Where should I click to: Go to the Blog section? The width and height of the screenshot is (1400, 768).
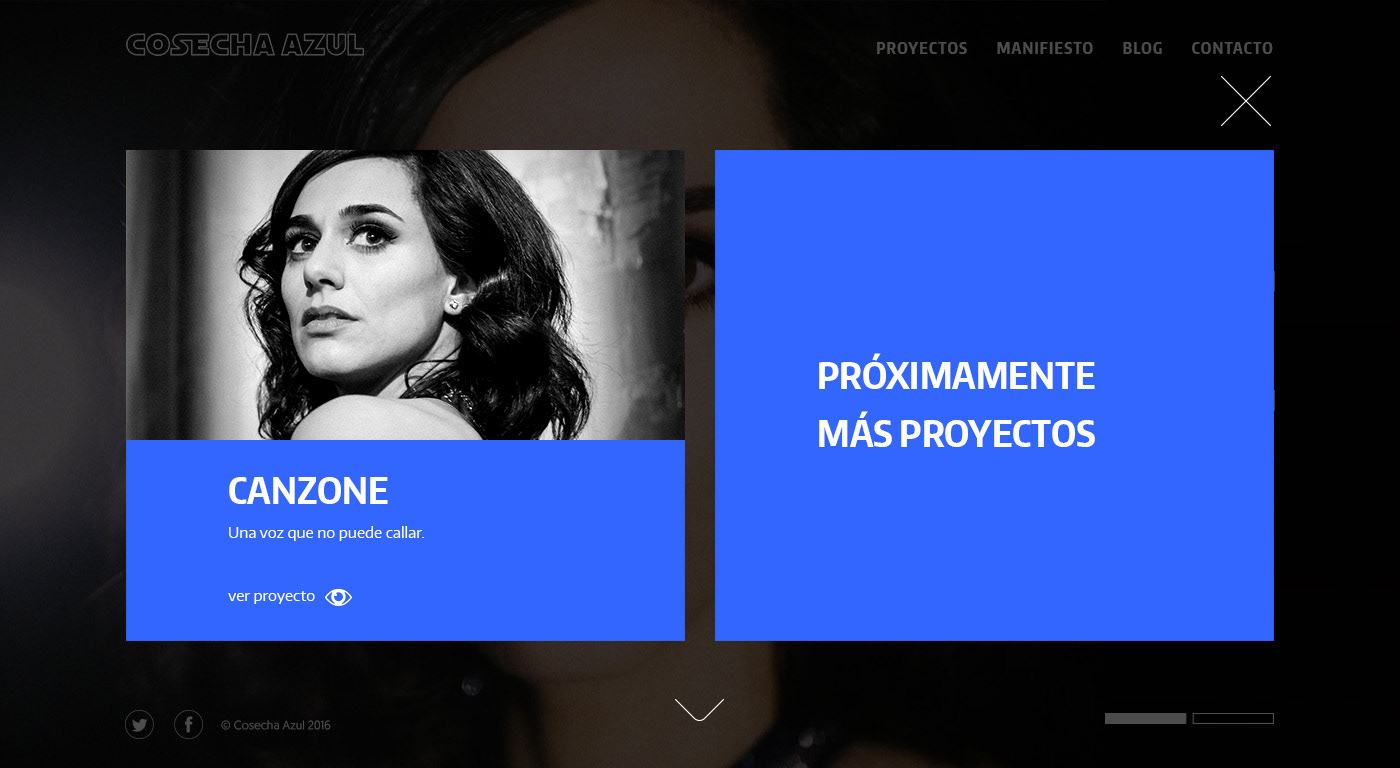click(1142, 48)
